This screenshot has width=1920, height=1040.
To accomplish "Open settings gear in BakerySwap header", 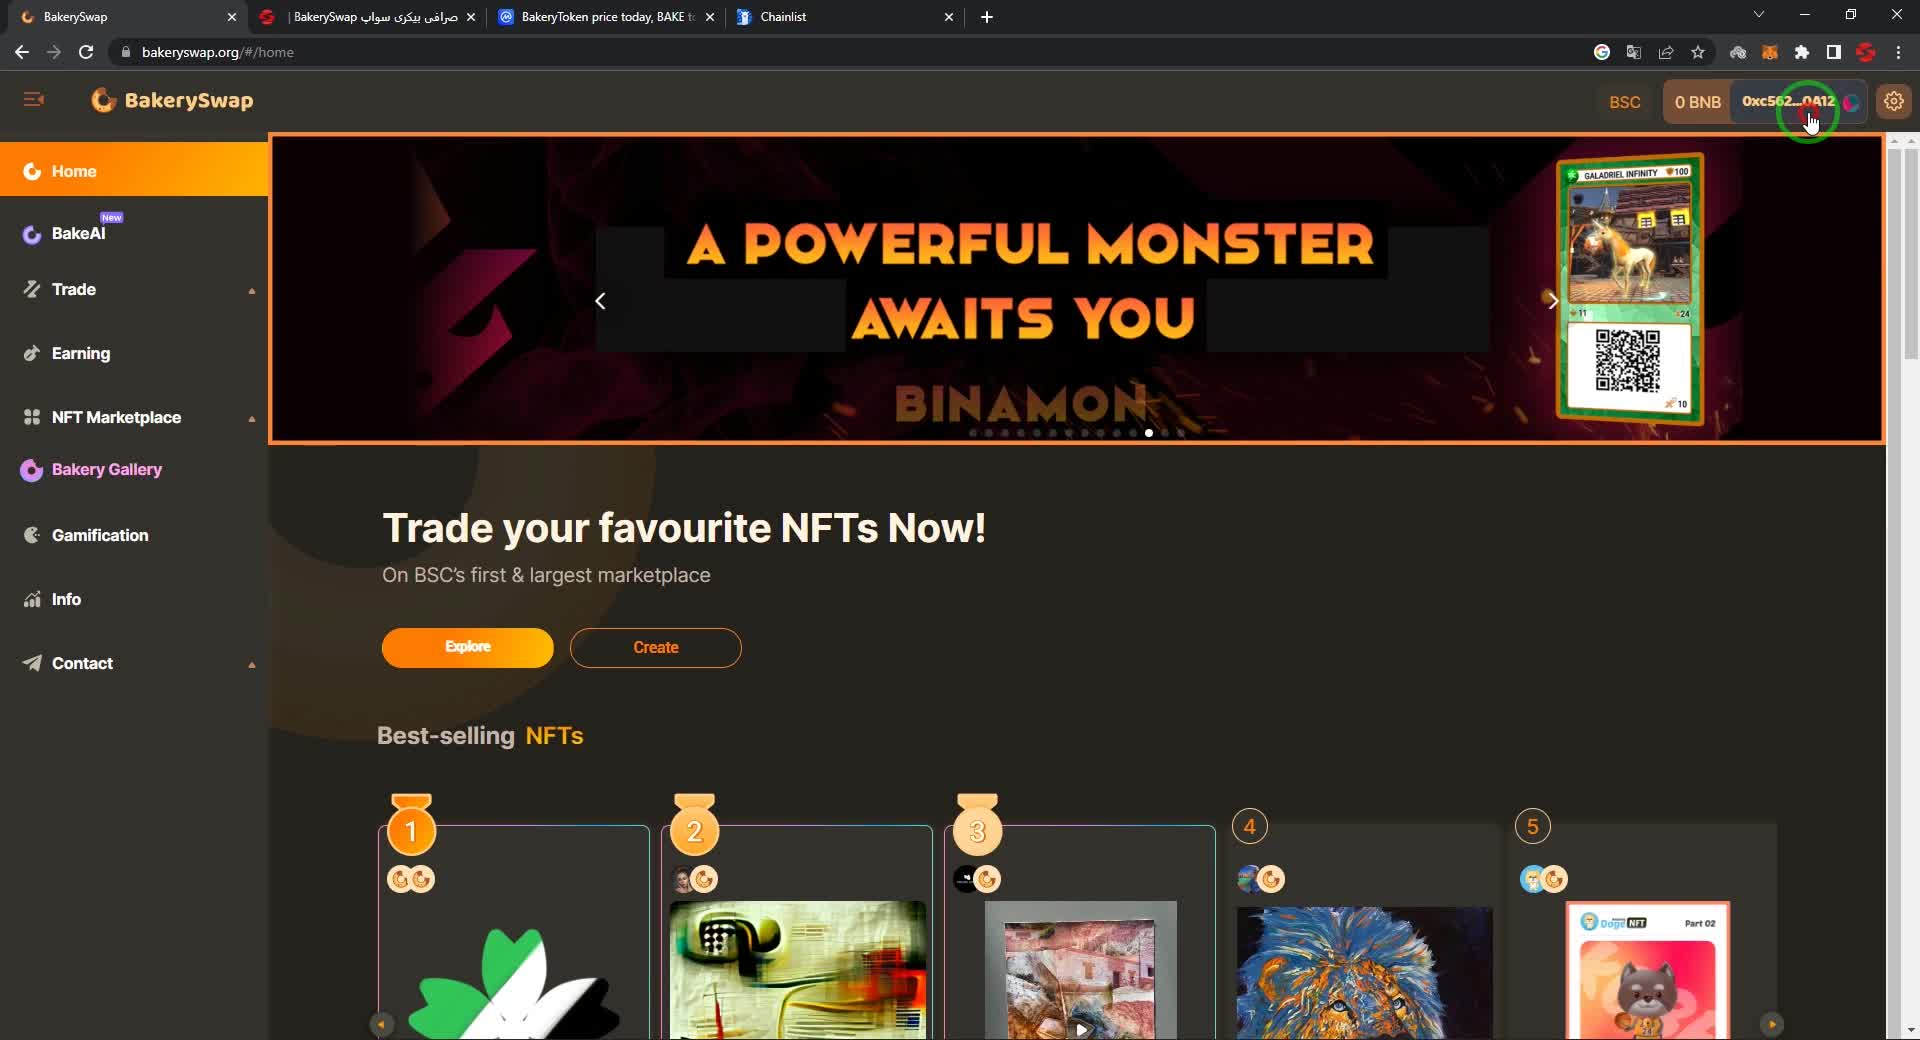I will pos(1893,101).
